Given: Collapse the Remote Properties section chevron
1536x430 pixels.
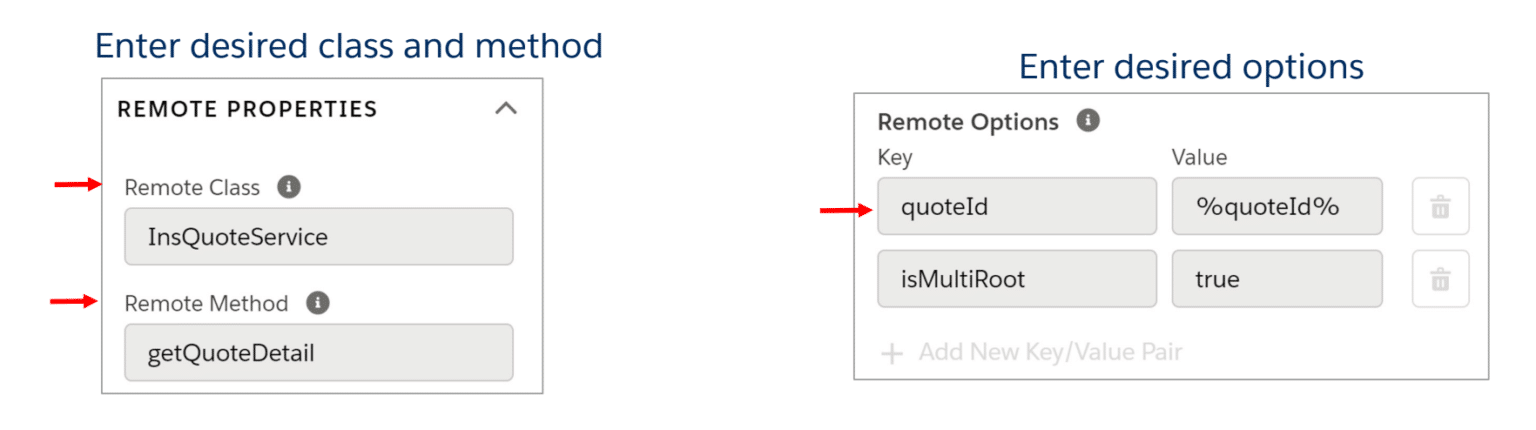Looking at the screenshot, I should click(x=506, y=108).
